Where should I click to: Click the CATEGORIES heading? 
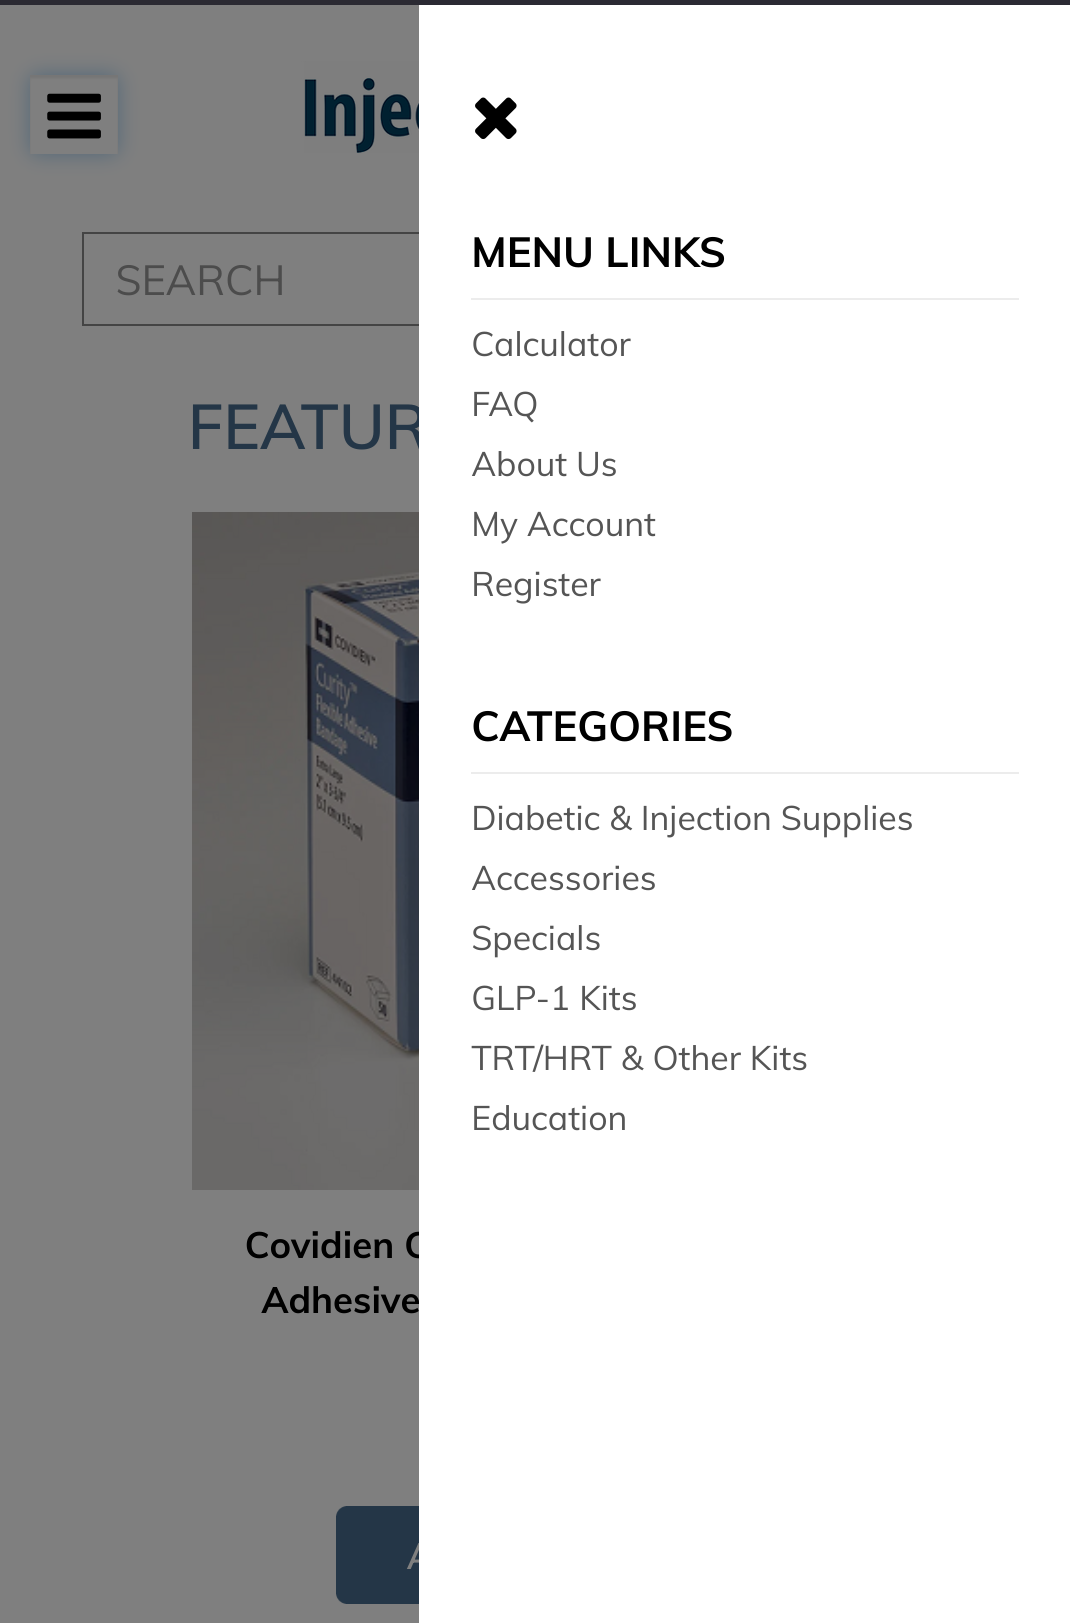(602, 727)
